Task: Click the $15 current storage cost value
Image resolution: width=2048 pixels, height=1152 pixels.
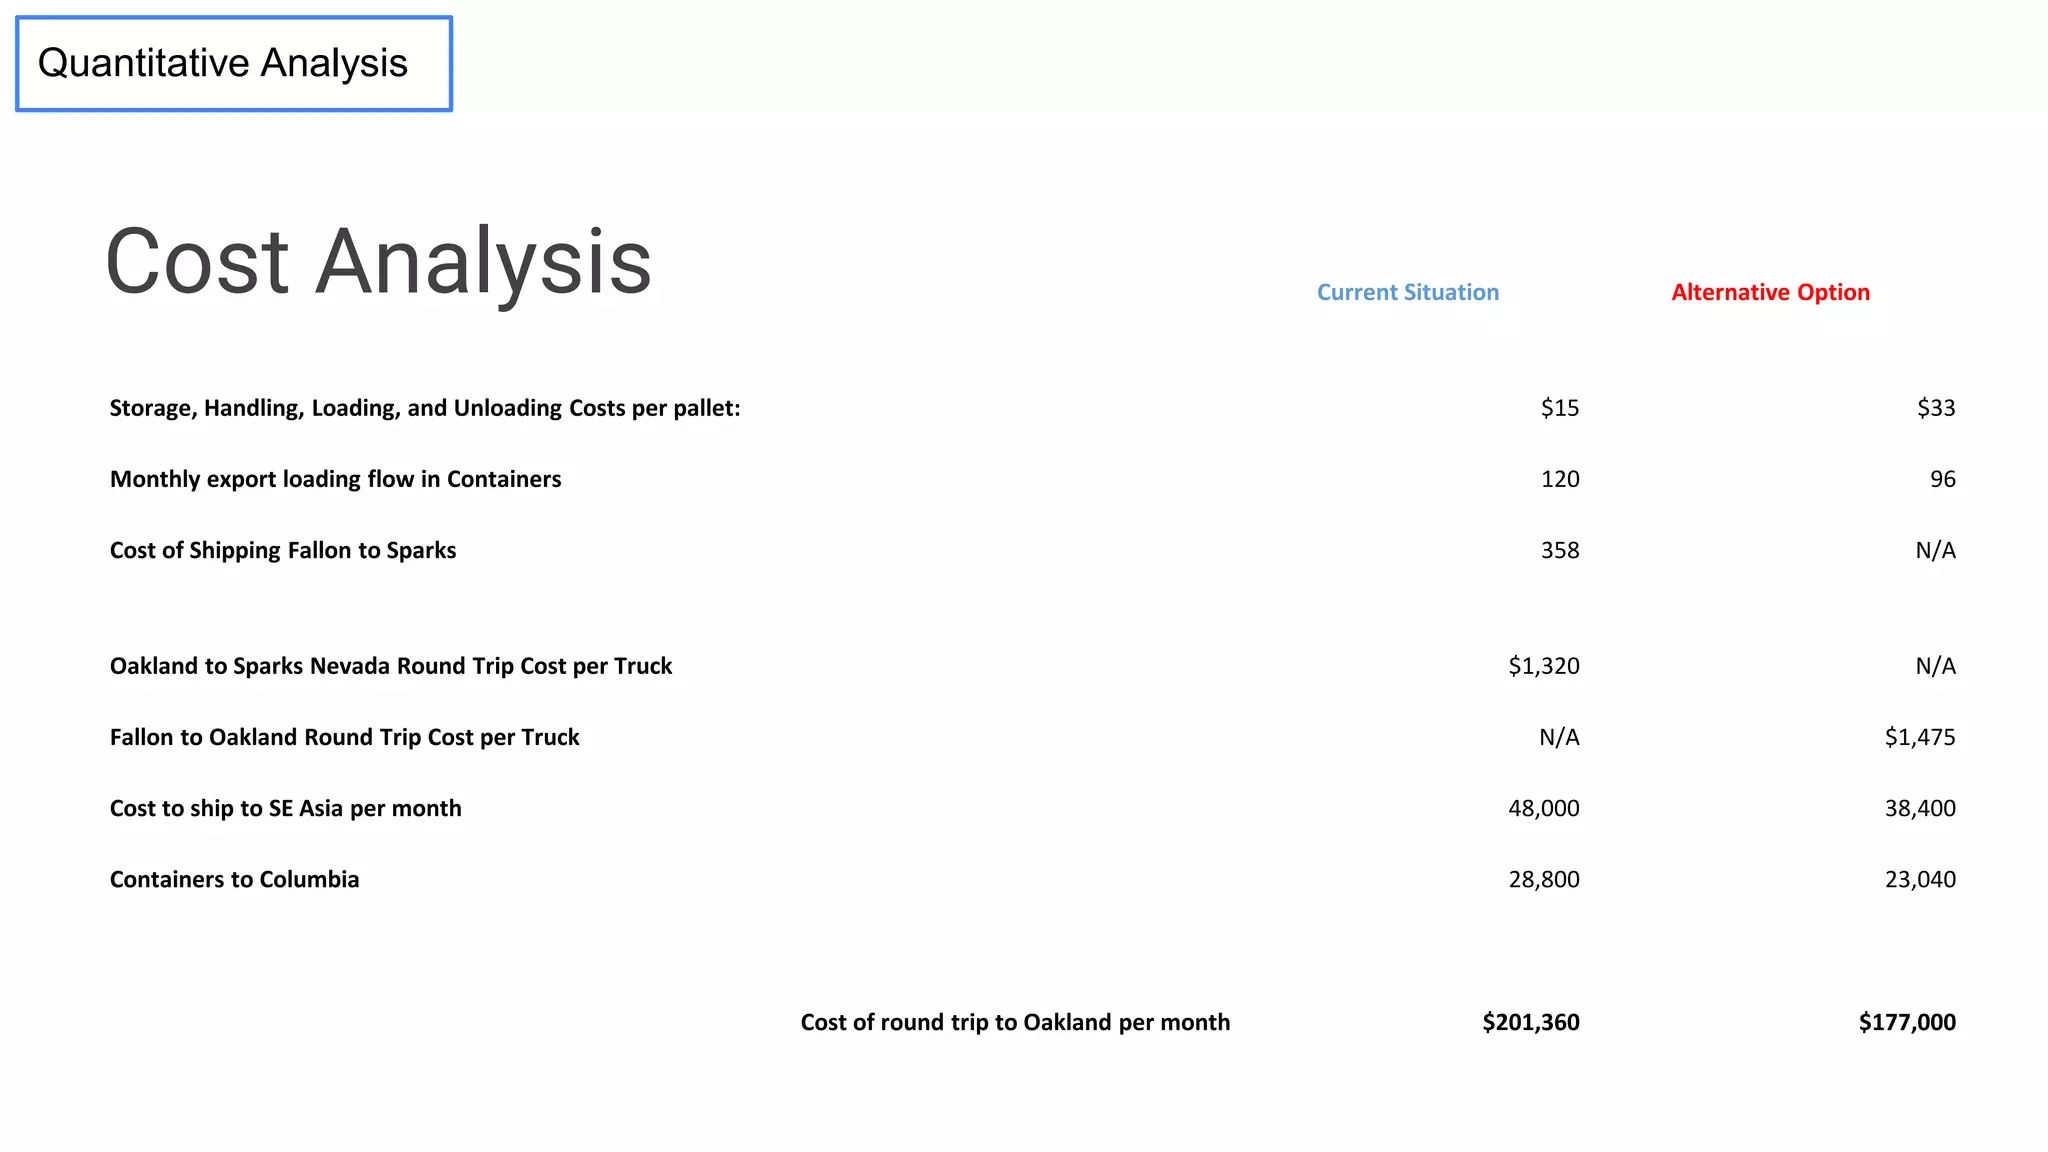Action: coord(1559,408)
